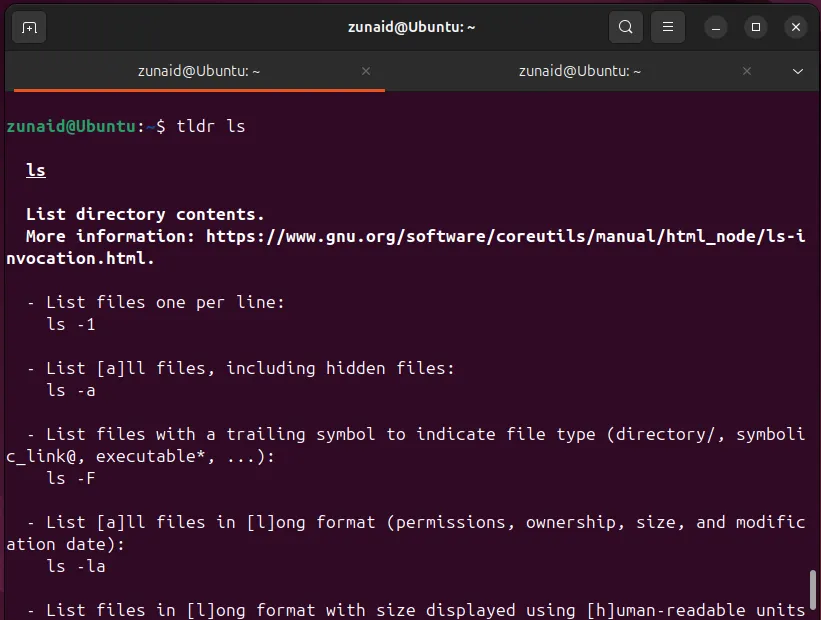
Task: Open the tab list dropdown chevron
Action: click(797, 71)
